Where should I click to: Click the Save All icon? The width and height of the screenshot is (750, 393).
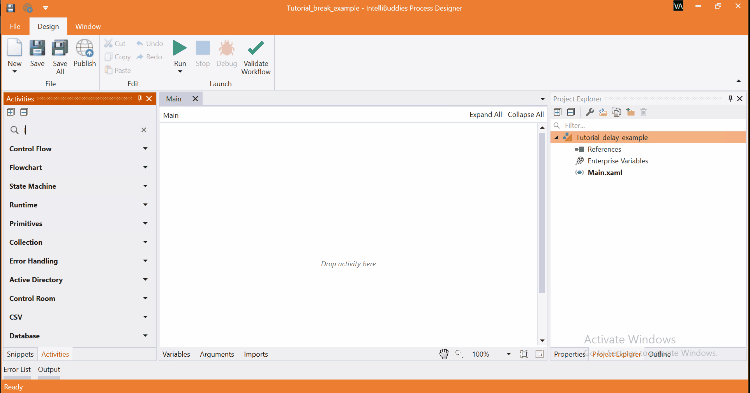click(x=60, y=48)
